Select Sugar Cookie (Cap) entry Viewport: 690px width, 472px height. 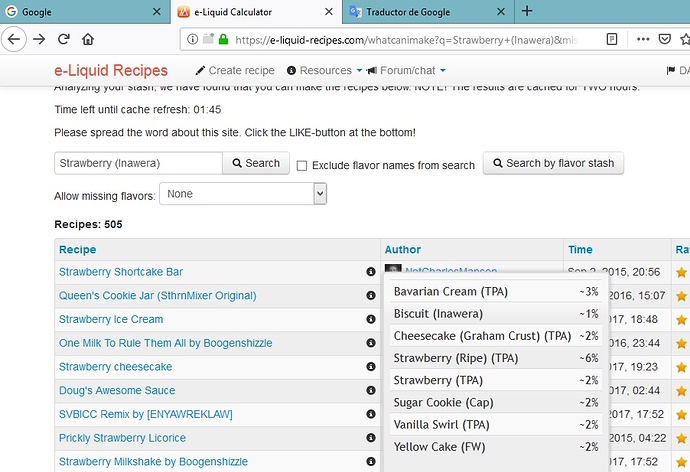tap(496, 402)
